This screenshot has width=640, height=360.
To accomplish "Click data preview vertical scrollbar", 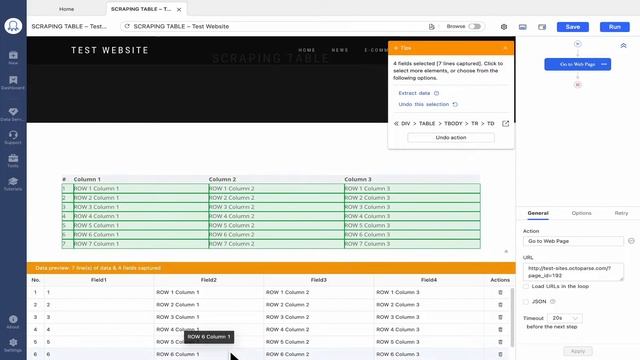I will tap(512, 318).
